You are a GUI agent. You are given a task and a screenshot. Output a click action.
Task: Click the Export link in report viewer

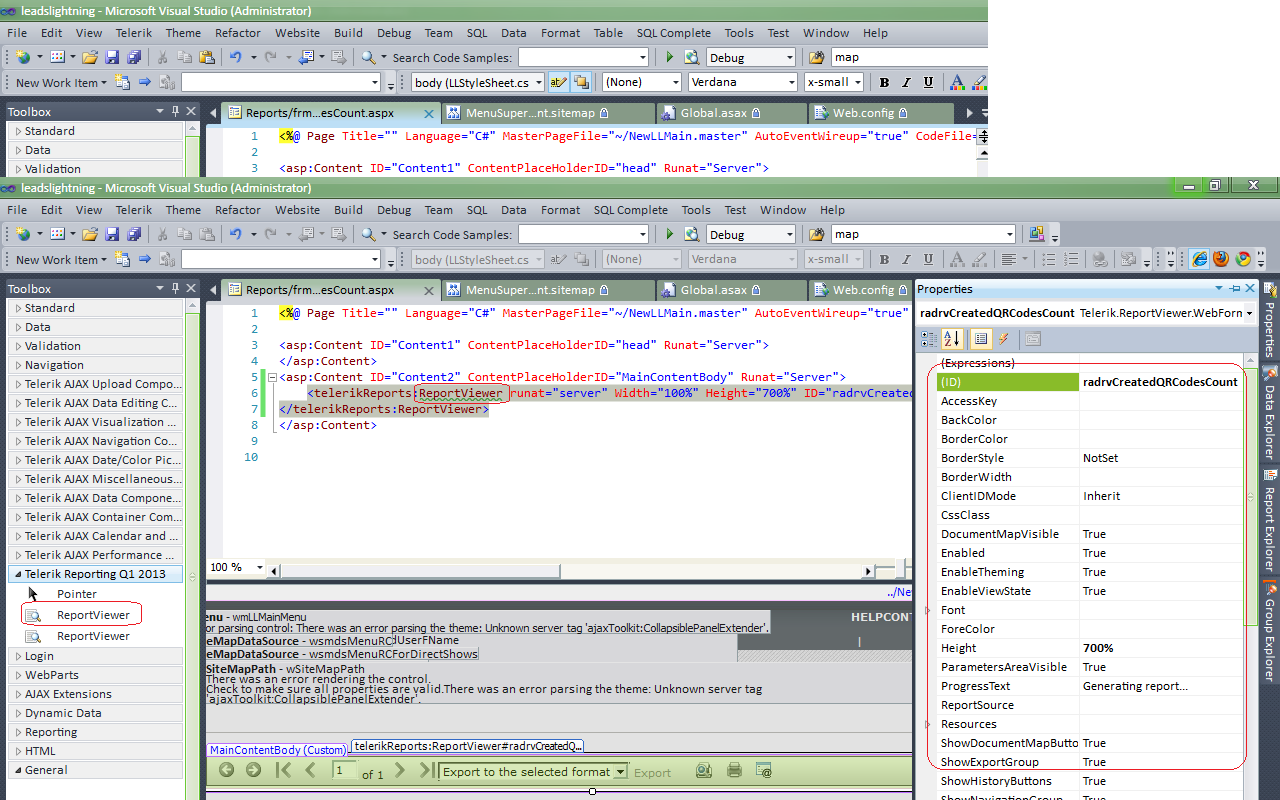[x=652, y=773]
